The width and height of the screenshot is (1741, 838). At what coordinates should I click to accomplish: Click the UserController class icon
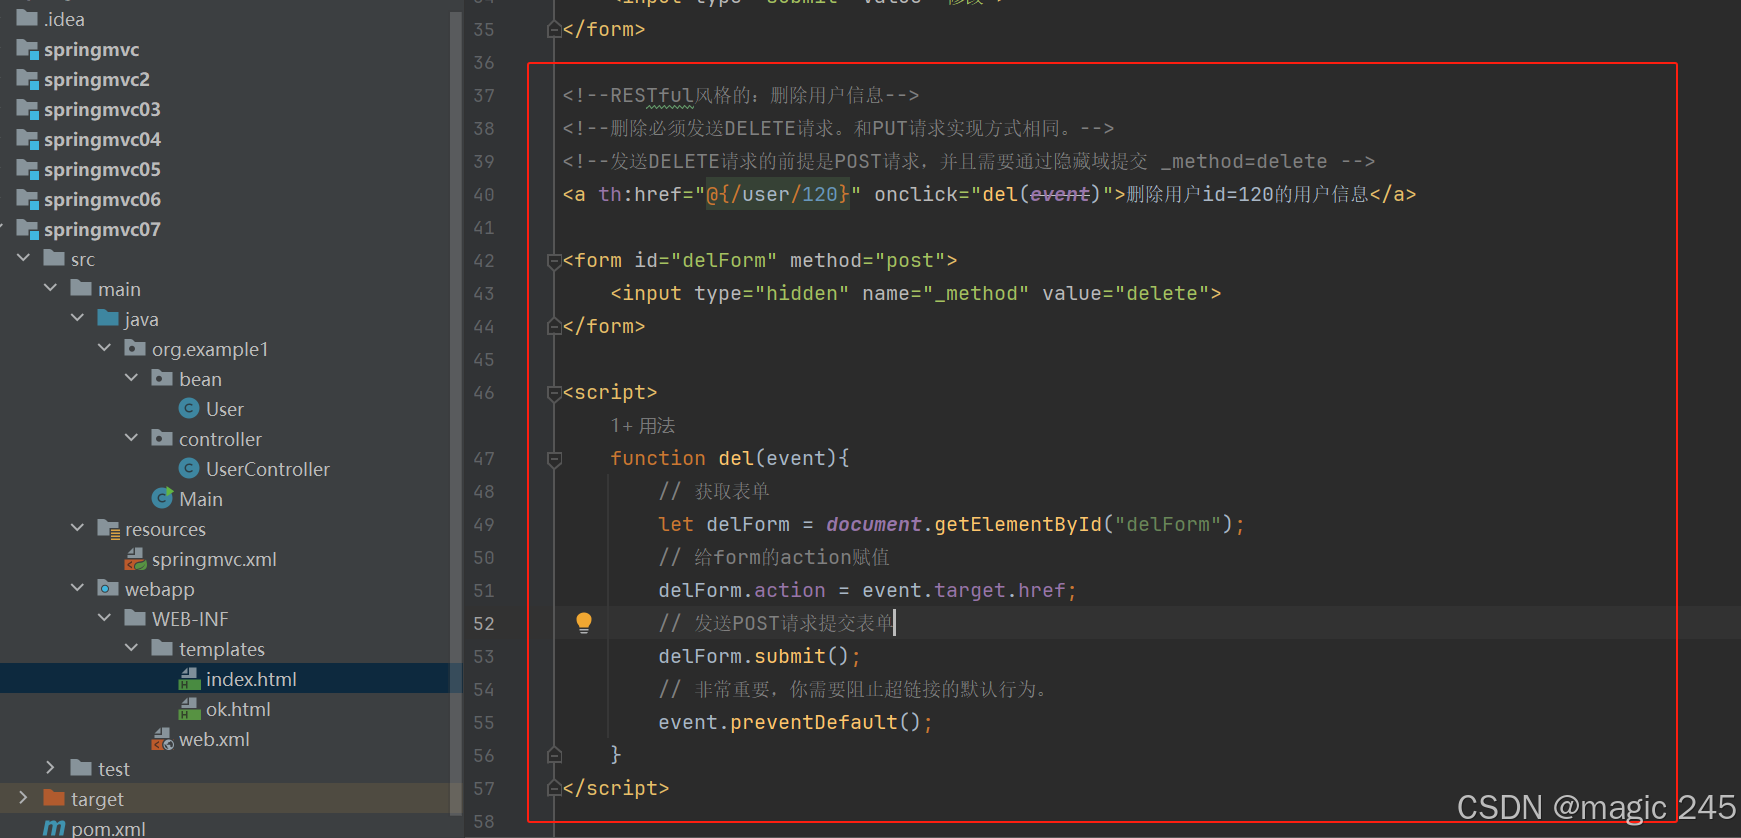pos(189,468)
